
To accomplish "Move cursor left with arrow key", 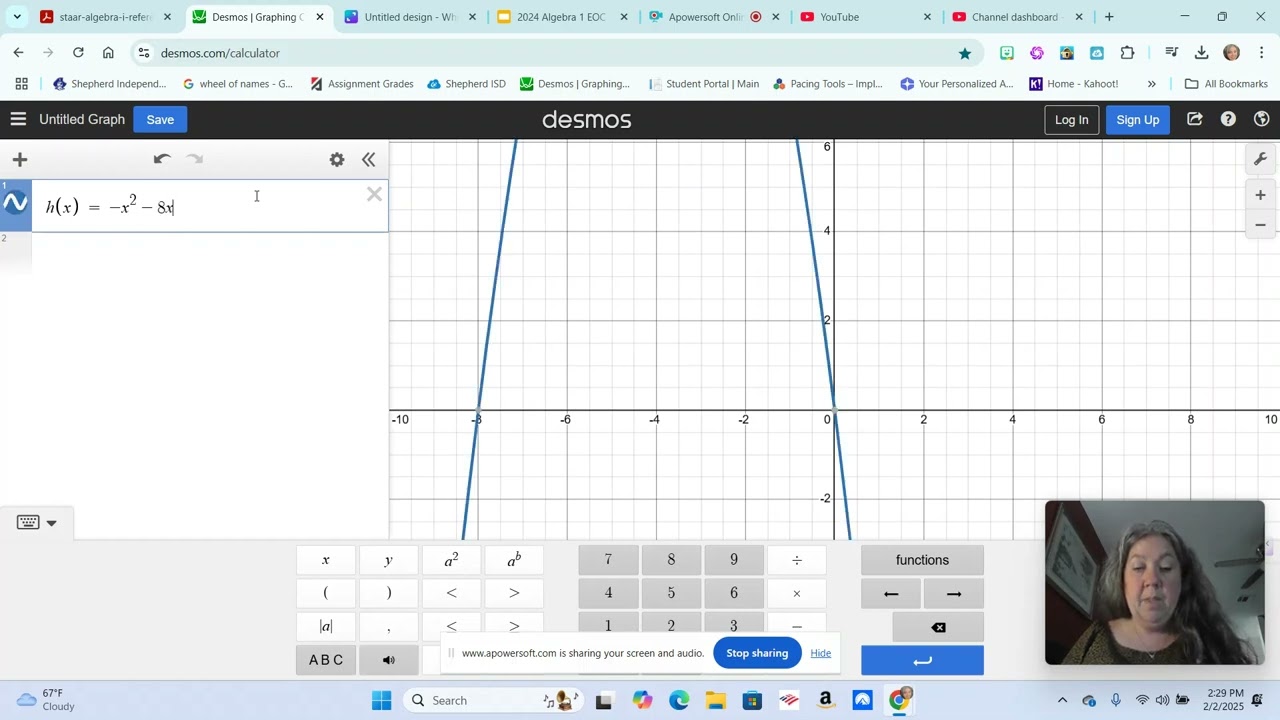I will pyautogui.click(x=891, y=593).
